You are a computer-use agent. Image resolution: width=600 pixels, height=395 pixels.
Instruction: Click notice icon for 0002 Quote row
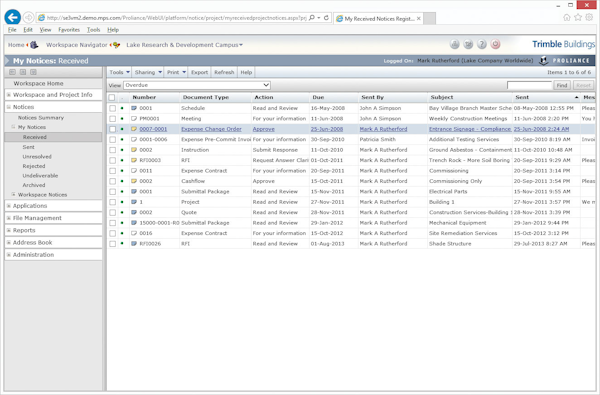(x=134, y=212)
